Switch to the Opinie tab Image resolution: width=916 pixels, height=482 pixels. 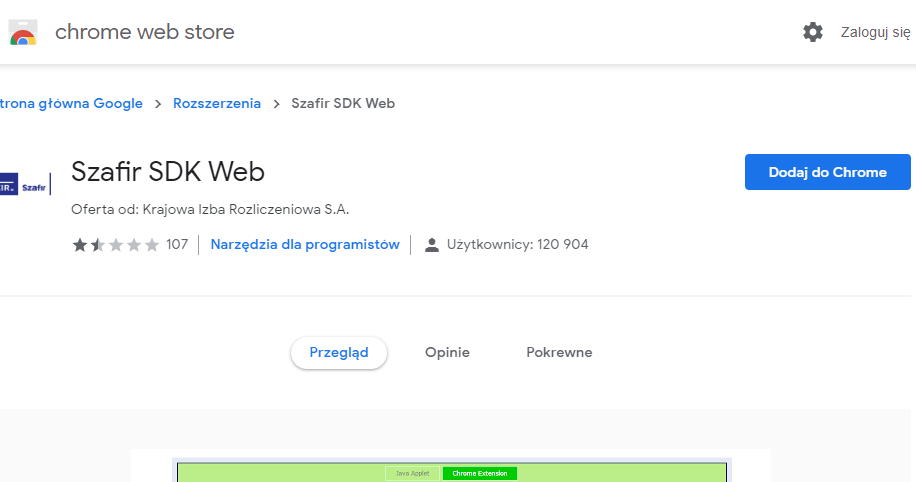pyautogui.click(x=447, y=352)
